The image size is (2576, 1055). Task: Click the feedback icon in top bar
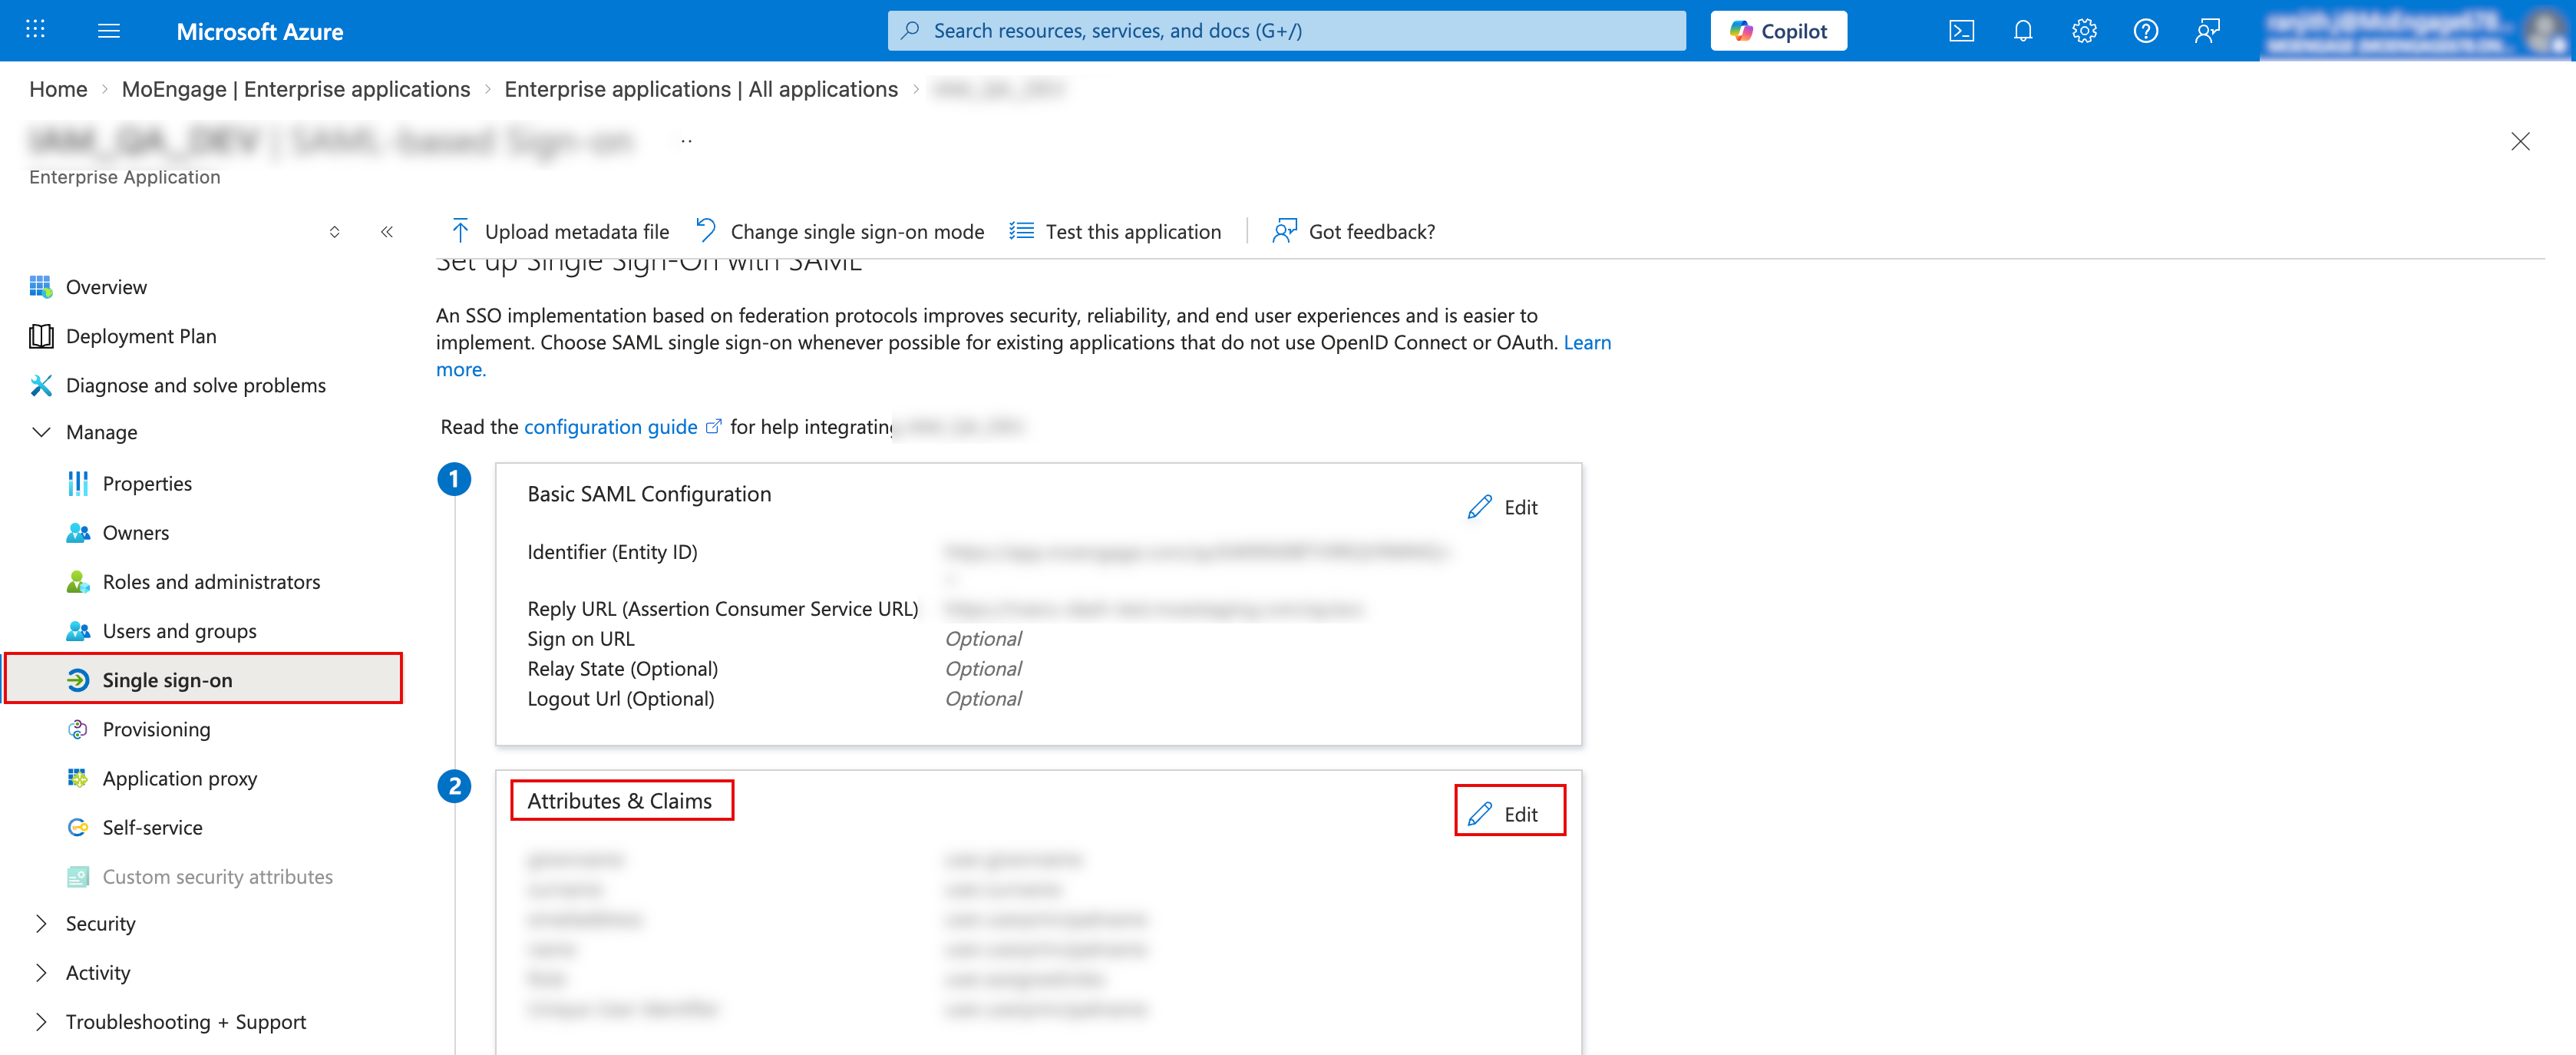coord(2207,31)
